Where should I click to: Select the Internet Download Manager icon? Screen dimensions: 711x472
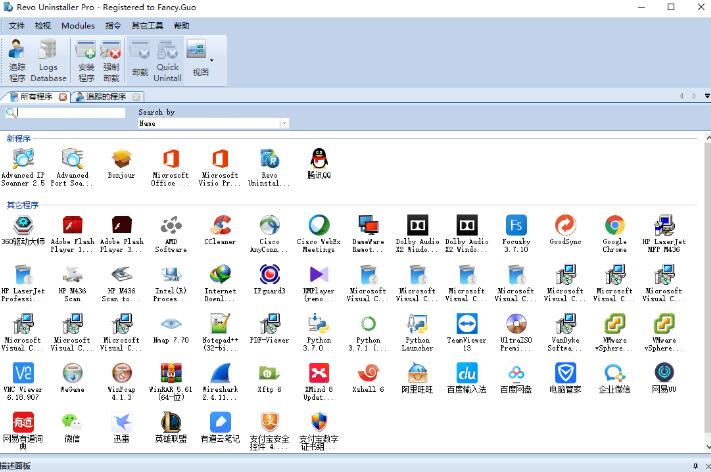click(x=220, y=274)
